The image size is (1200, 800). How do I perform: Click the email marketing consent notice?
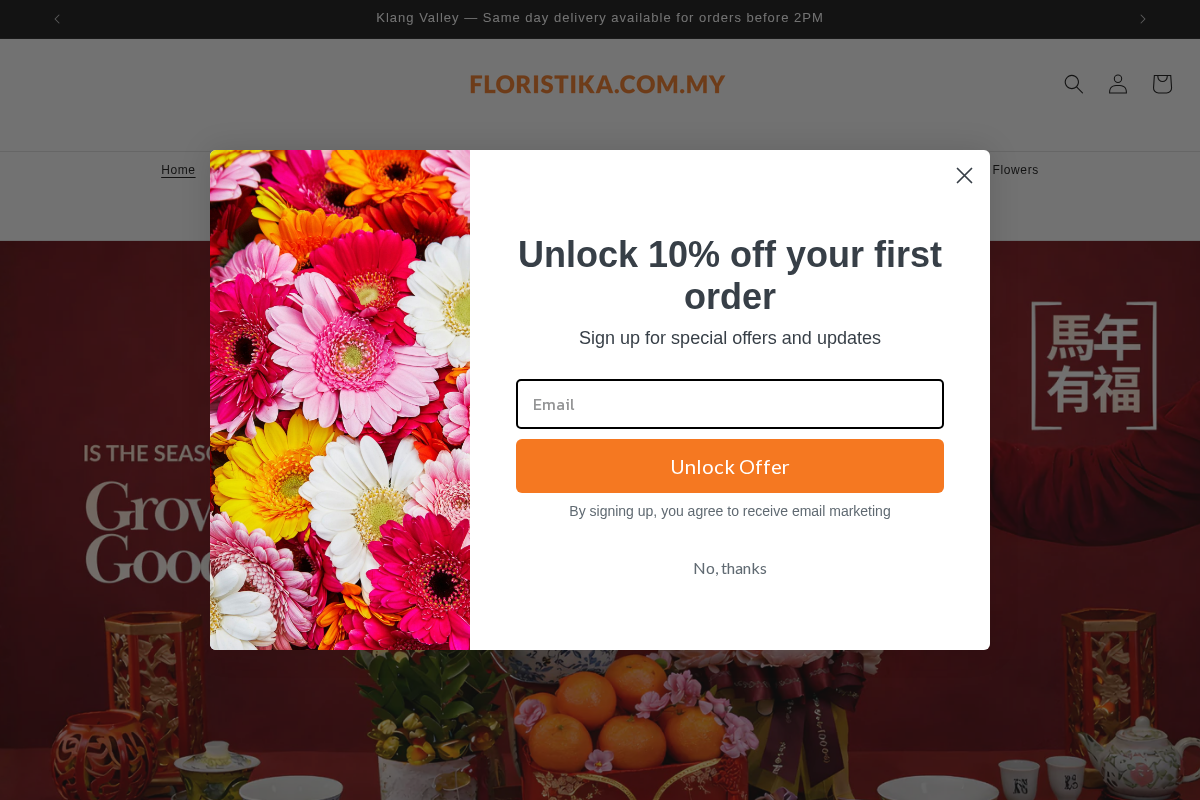pyautogui.click(x=729, y=511)
